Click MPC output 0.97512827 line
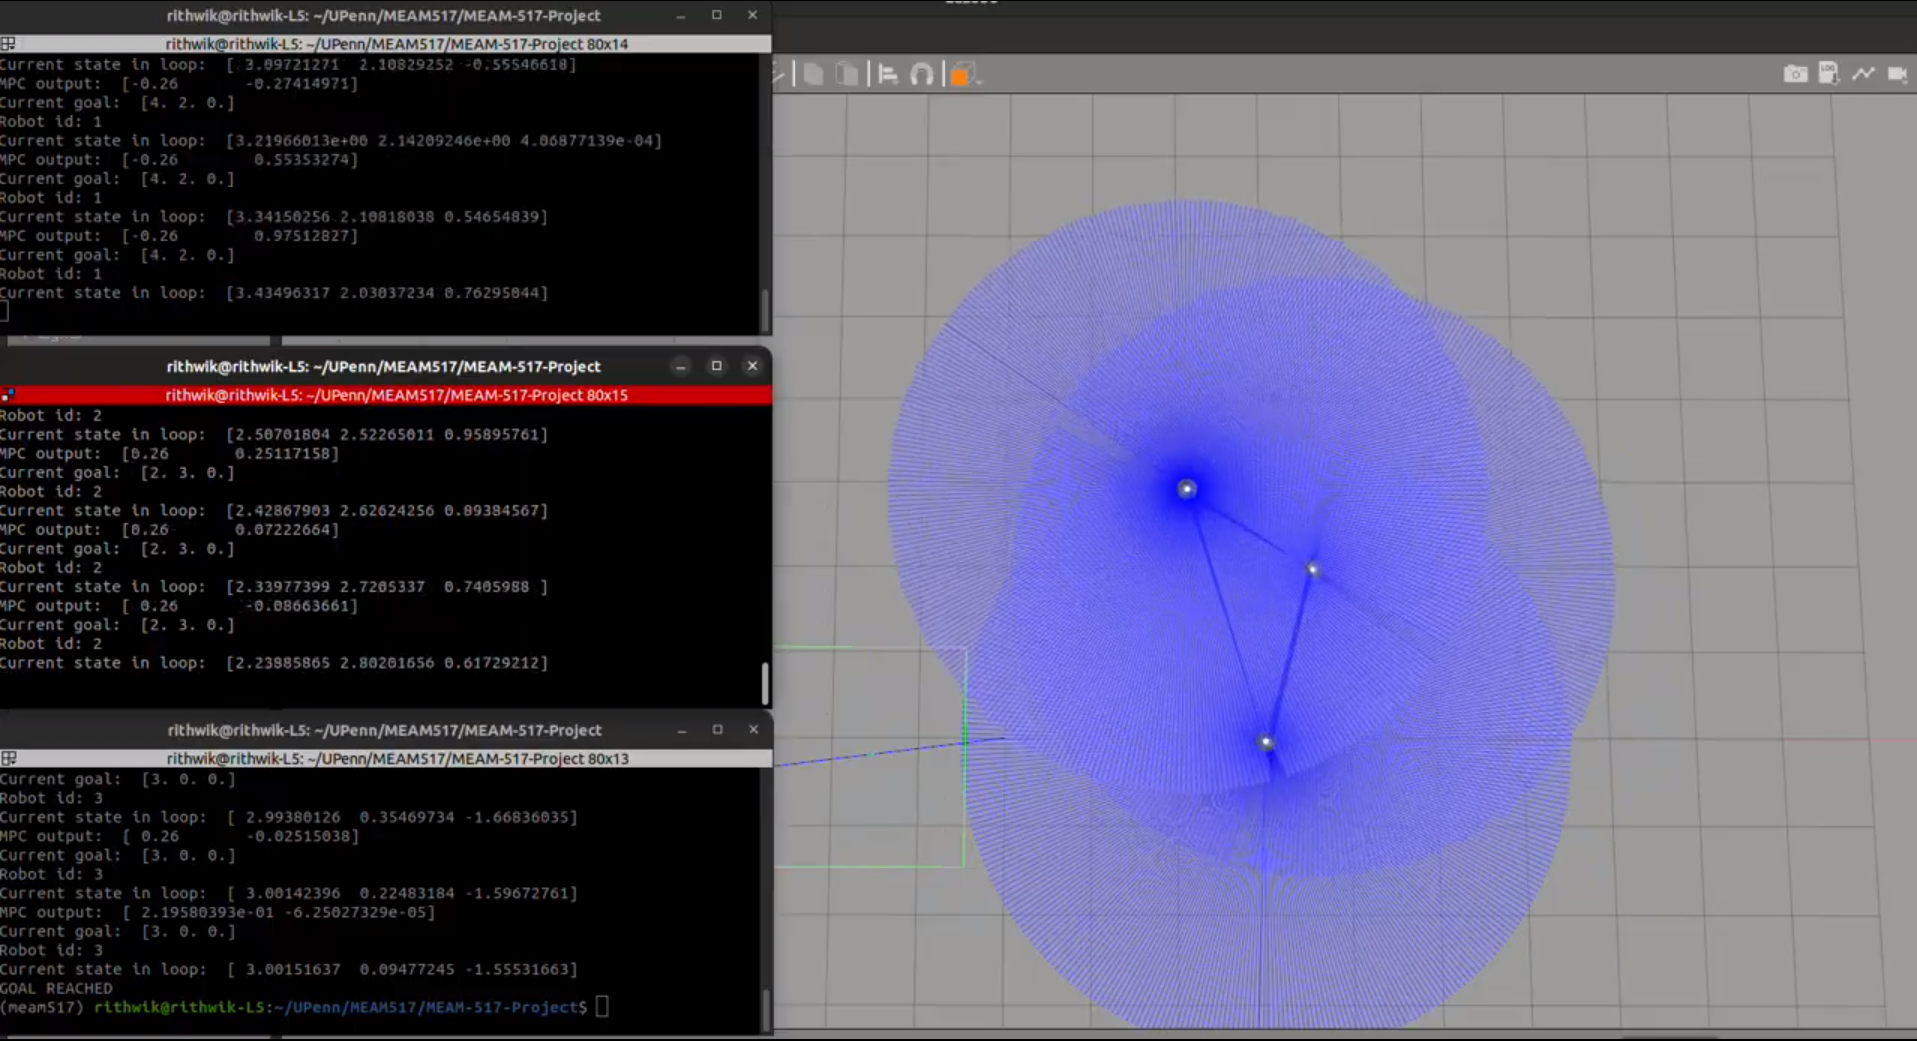 [x=179, y=236]
